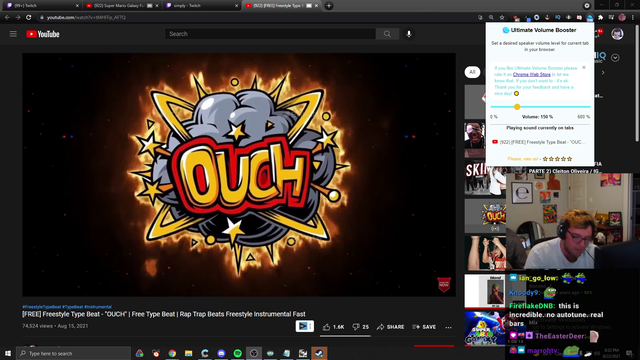Open the Chrome extensions puzzle icon
This screenshot has width=640, height=360.
pyautogui.click(x=600, y=18)
